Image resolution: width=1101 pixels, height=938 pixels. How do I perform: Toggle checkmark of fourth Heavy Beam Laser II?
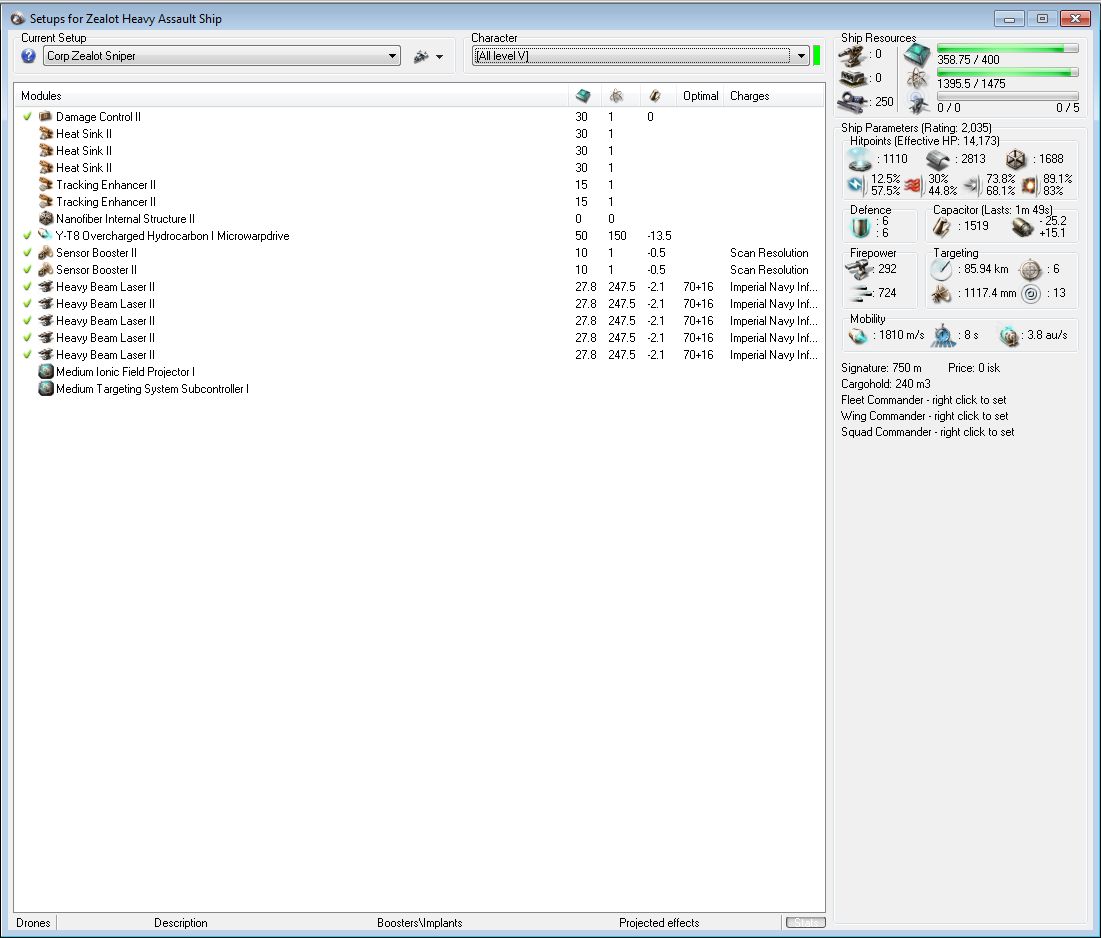pos(27,338)
